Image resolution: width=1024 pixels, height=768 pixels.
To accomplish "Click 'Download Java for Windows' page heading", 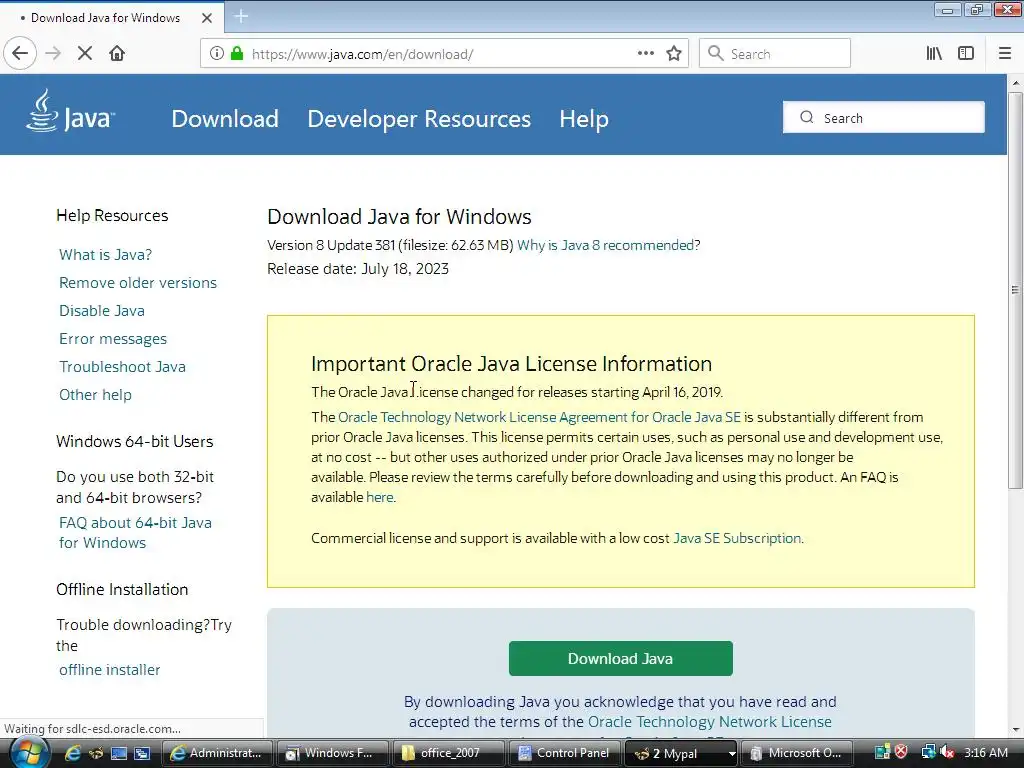I will point(399,217).
